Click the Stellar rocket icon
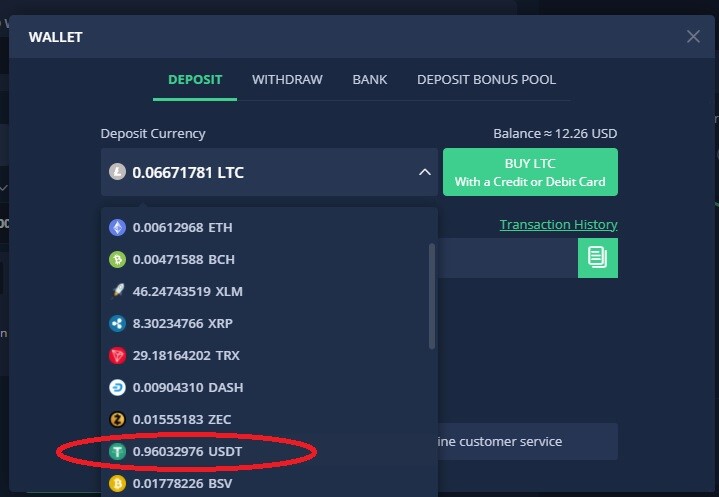Screen dimensions: 719x497 click(x=117, y=291)
